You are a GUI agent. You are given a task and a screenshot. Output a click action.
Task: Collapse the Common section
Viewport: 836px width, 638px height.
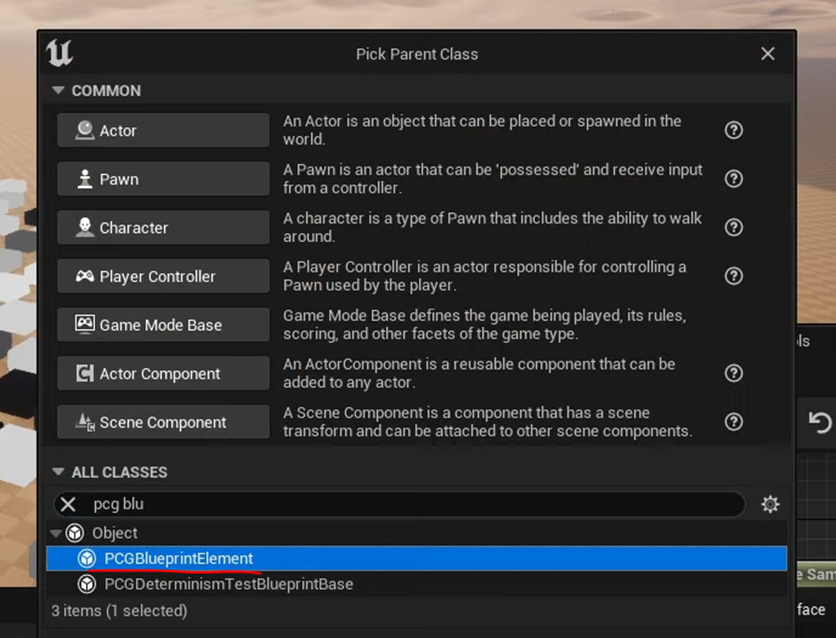(x=59, y=91)
